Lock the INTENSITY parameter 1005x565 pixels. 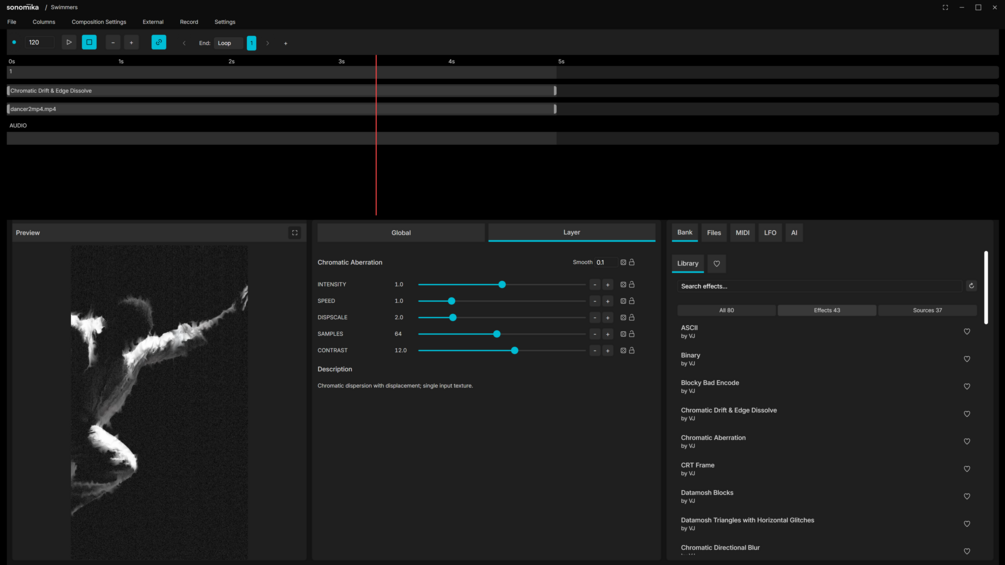(632, 284)
